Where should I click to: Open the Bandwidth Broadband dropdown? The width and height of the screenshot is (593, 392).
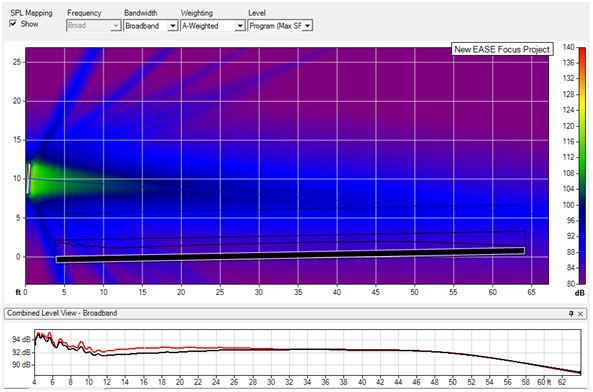[151, 26]
